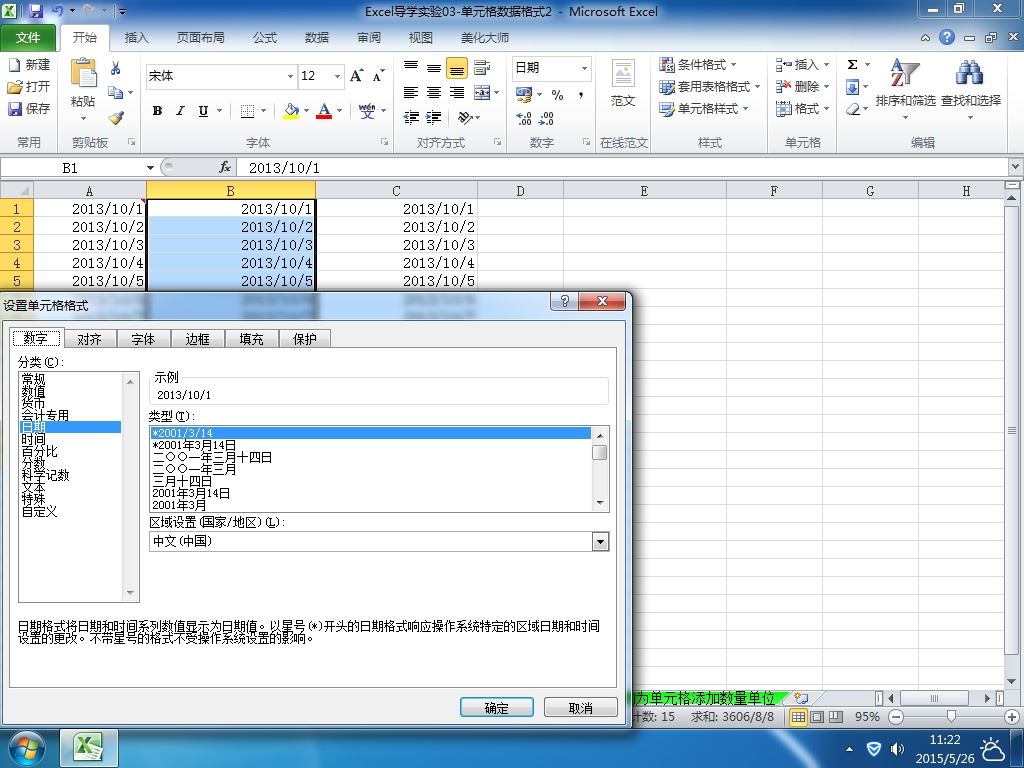Viewport: 1024px width, 768px height.
Task: Click the zoom slider handle
Action: click(952, 716)
